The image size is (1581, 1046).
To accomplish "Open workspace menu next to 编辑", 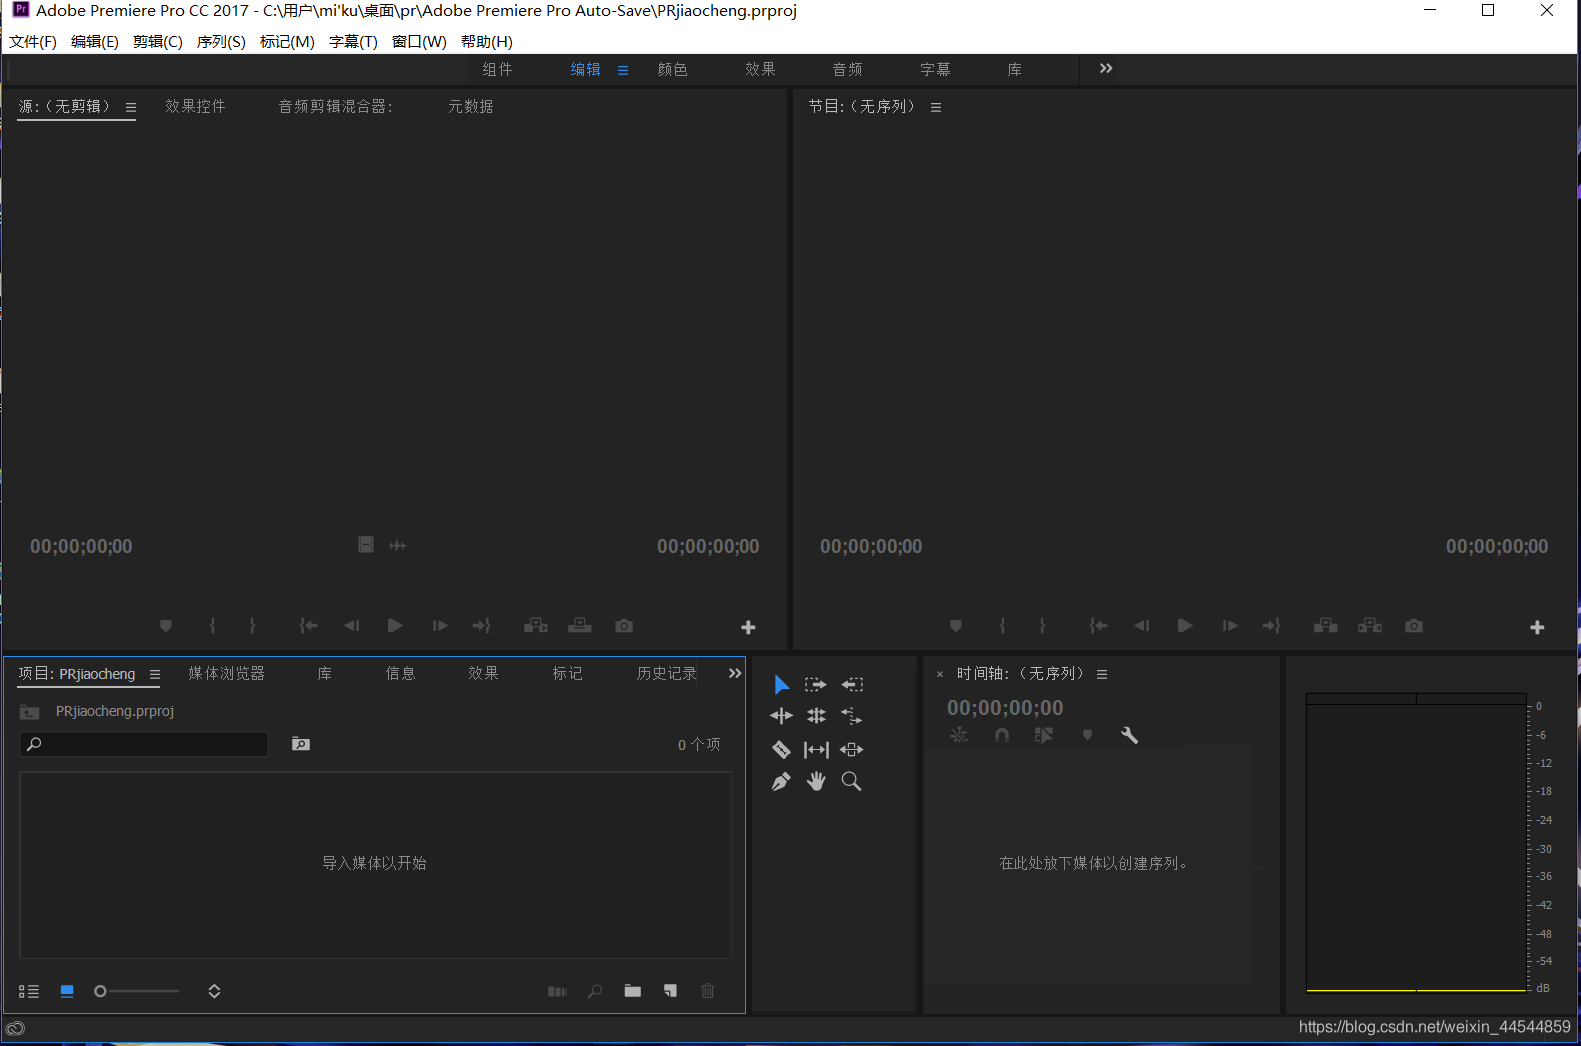I will click(623, 70).
